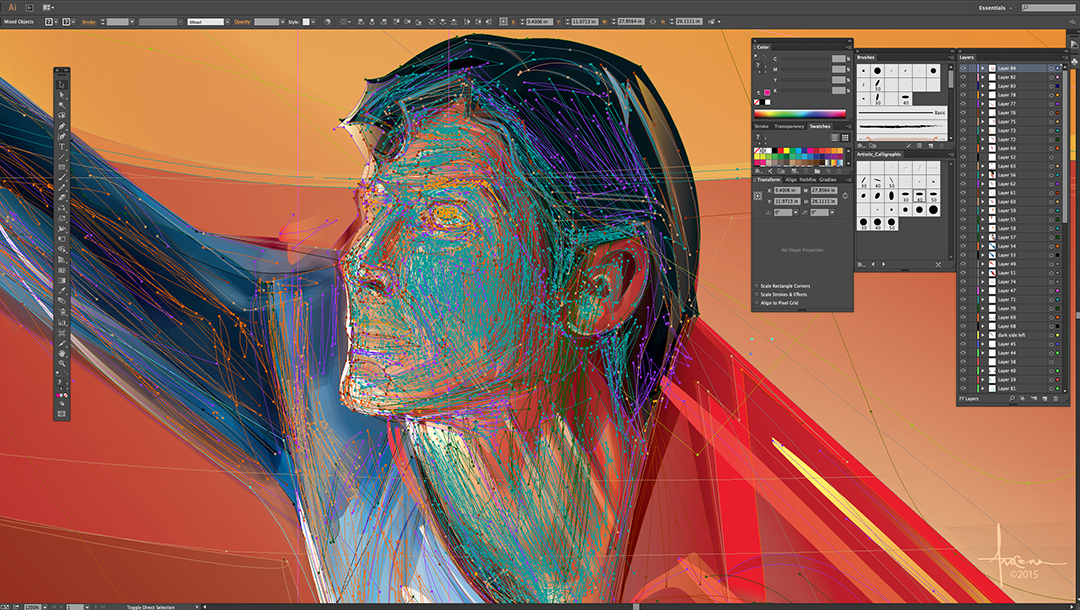Click the Constrain Proportions link in Transform panel

(x=845, y=196)
